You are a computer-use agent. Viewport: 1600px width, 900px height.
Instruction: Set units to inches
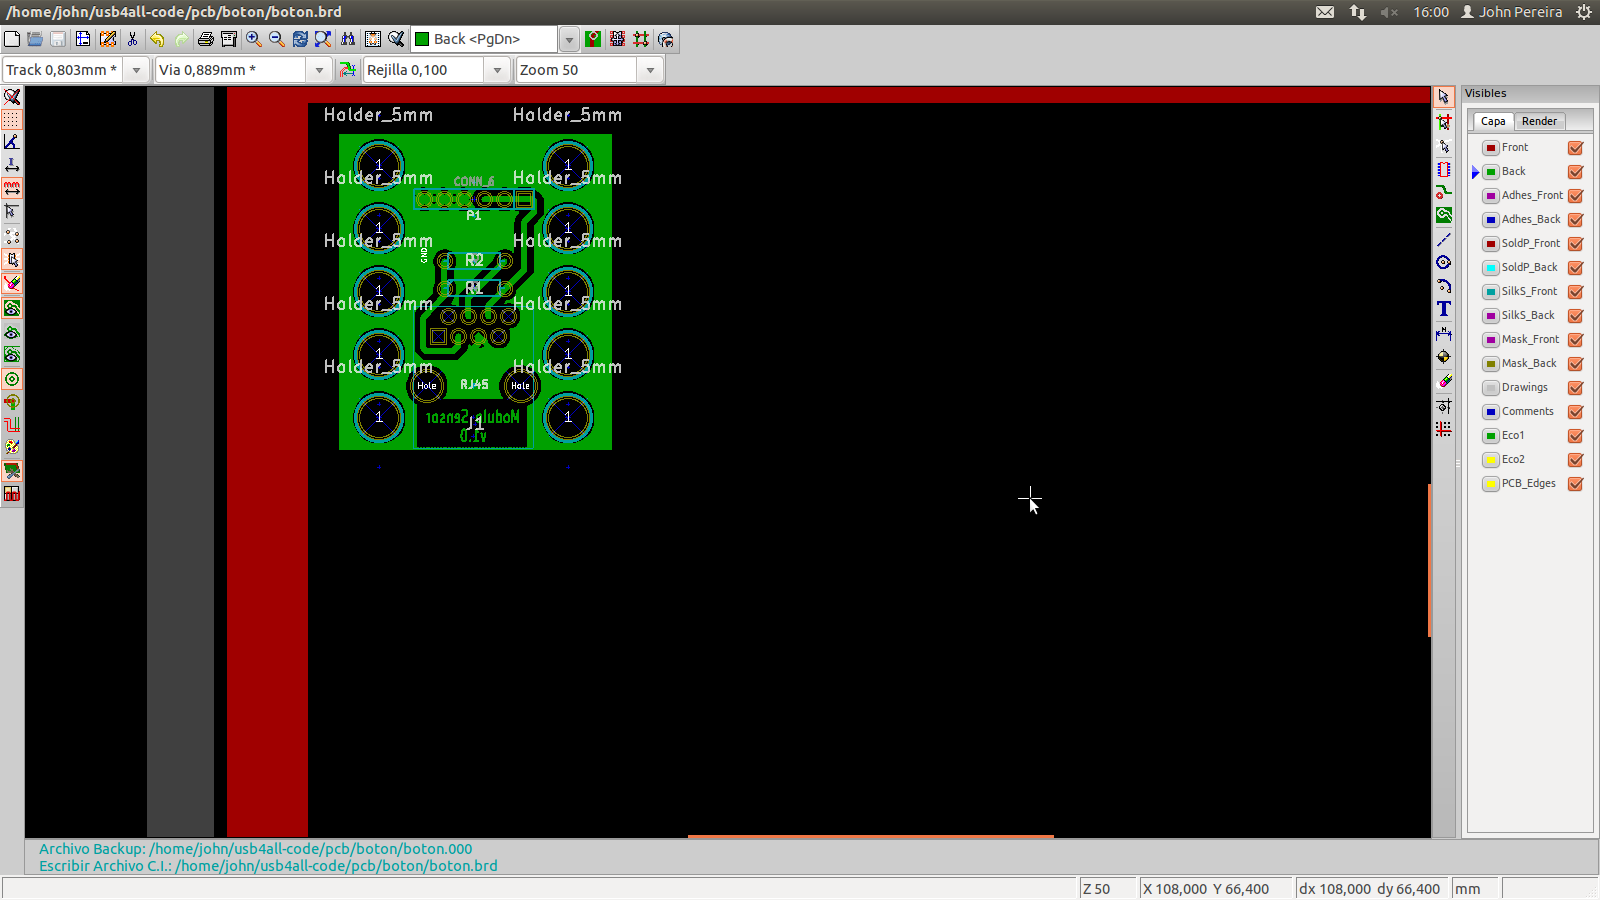click(x=12, y=165)
